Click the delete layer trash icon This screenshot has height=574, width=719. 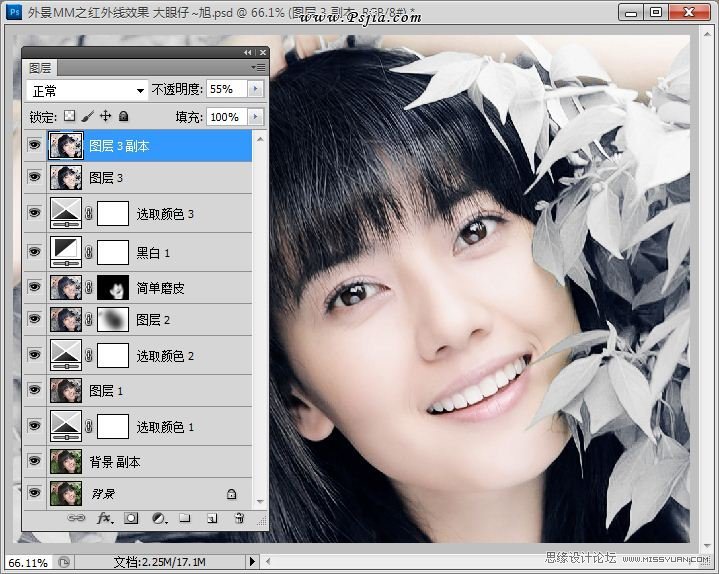pos(239,519)
